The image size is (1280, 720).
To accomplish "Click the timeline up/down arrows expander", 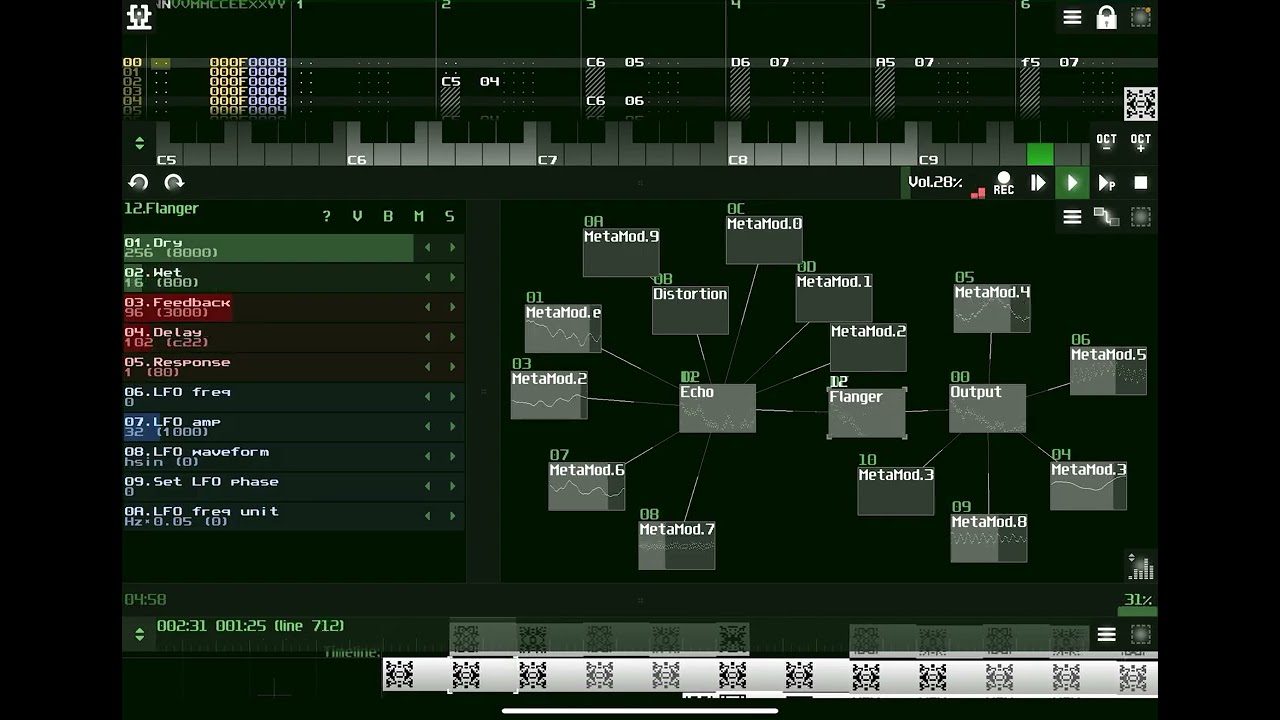I will tap(140, 633).
